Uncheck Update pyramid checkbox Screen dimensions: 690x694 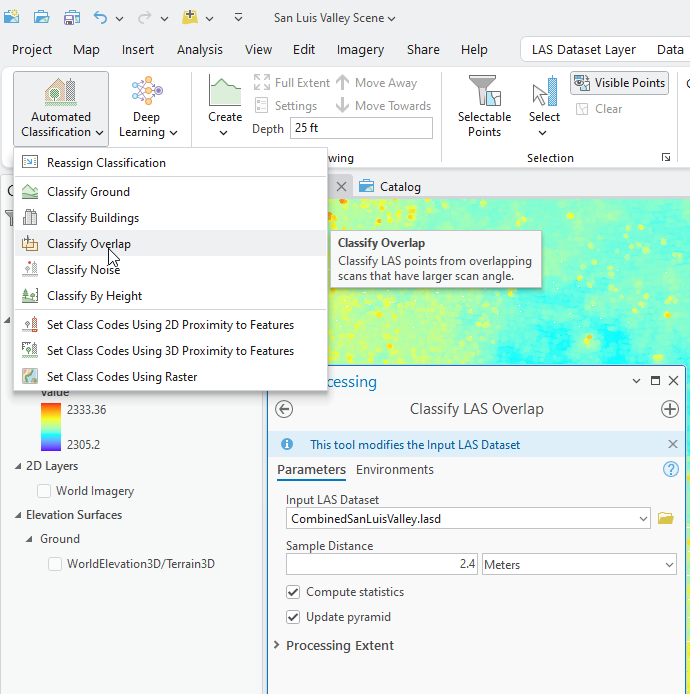point(294,617)
